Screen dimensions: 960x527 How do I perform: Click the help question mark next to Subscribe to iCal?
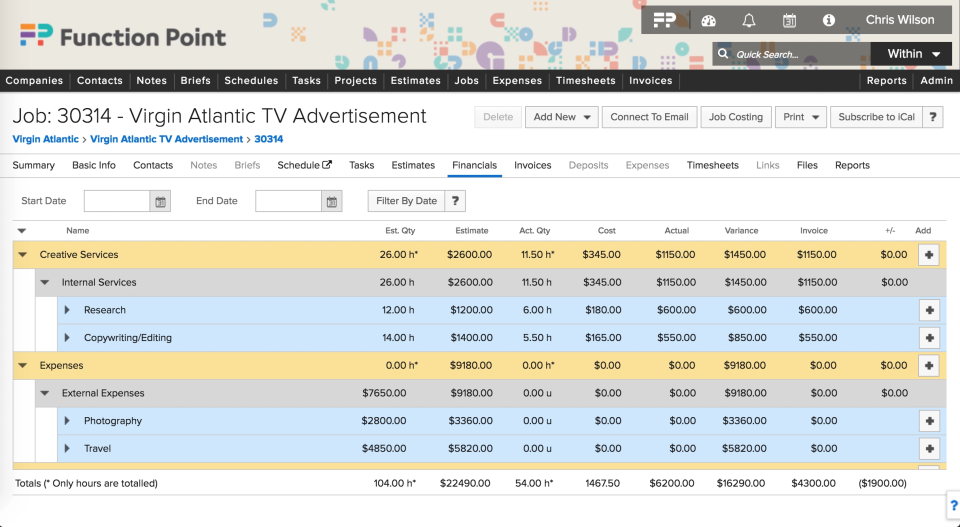click(932, 117)
